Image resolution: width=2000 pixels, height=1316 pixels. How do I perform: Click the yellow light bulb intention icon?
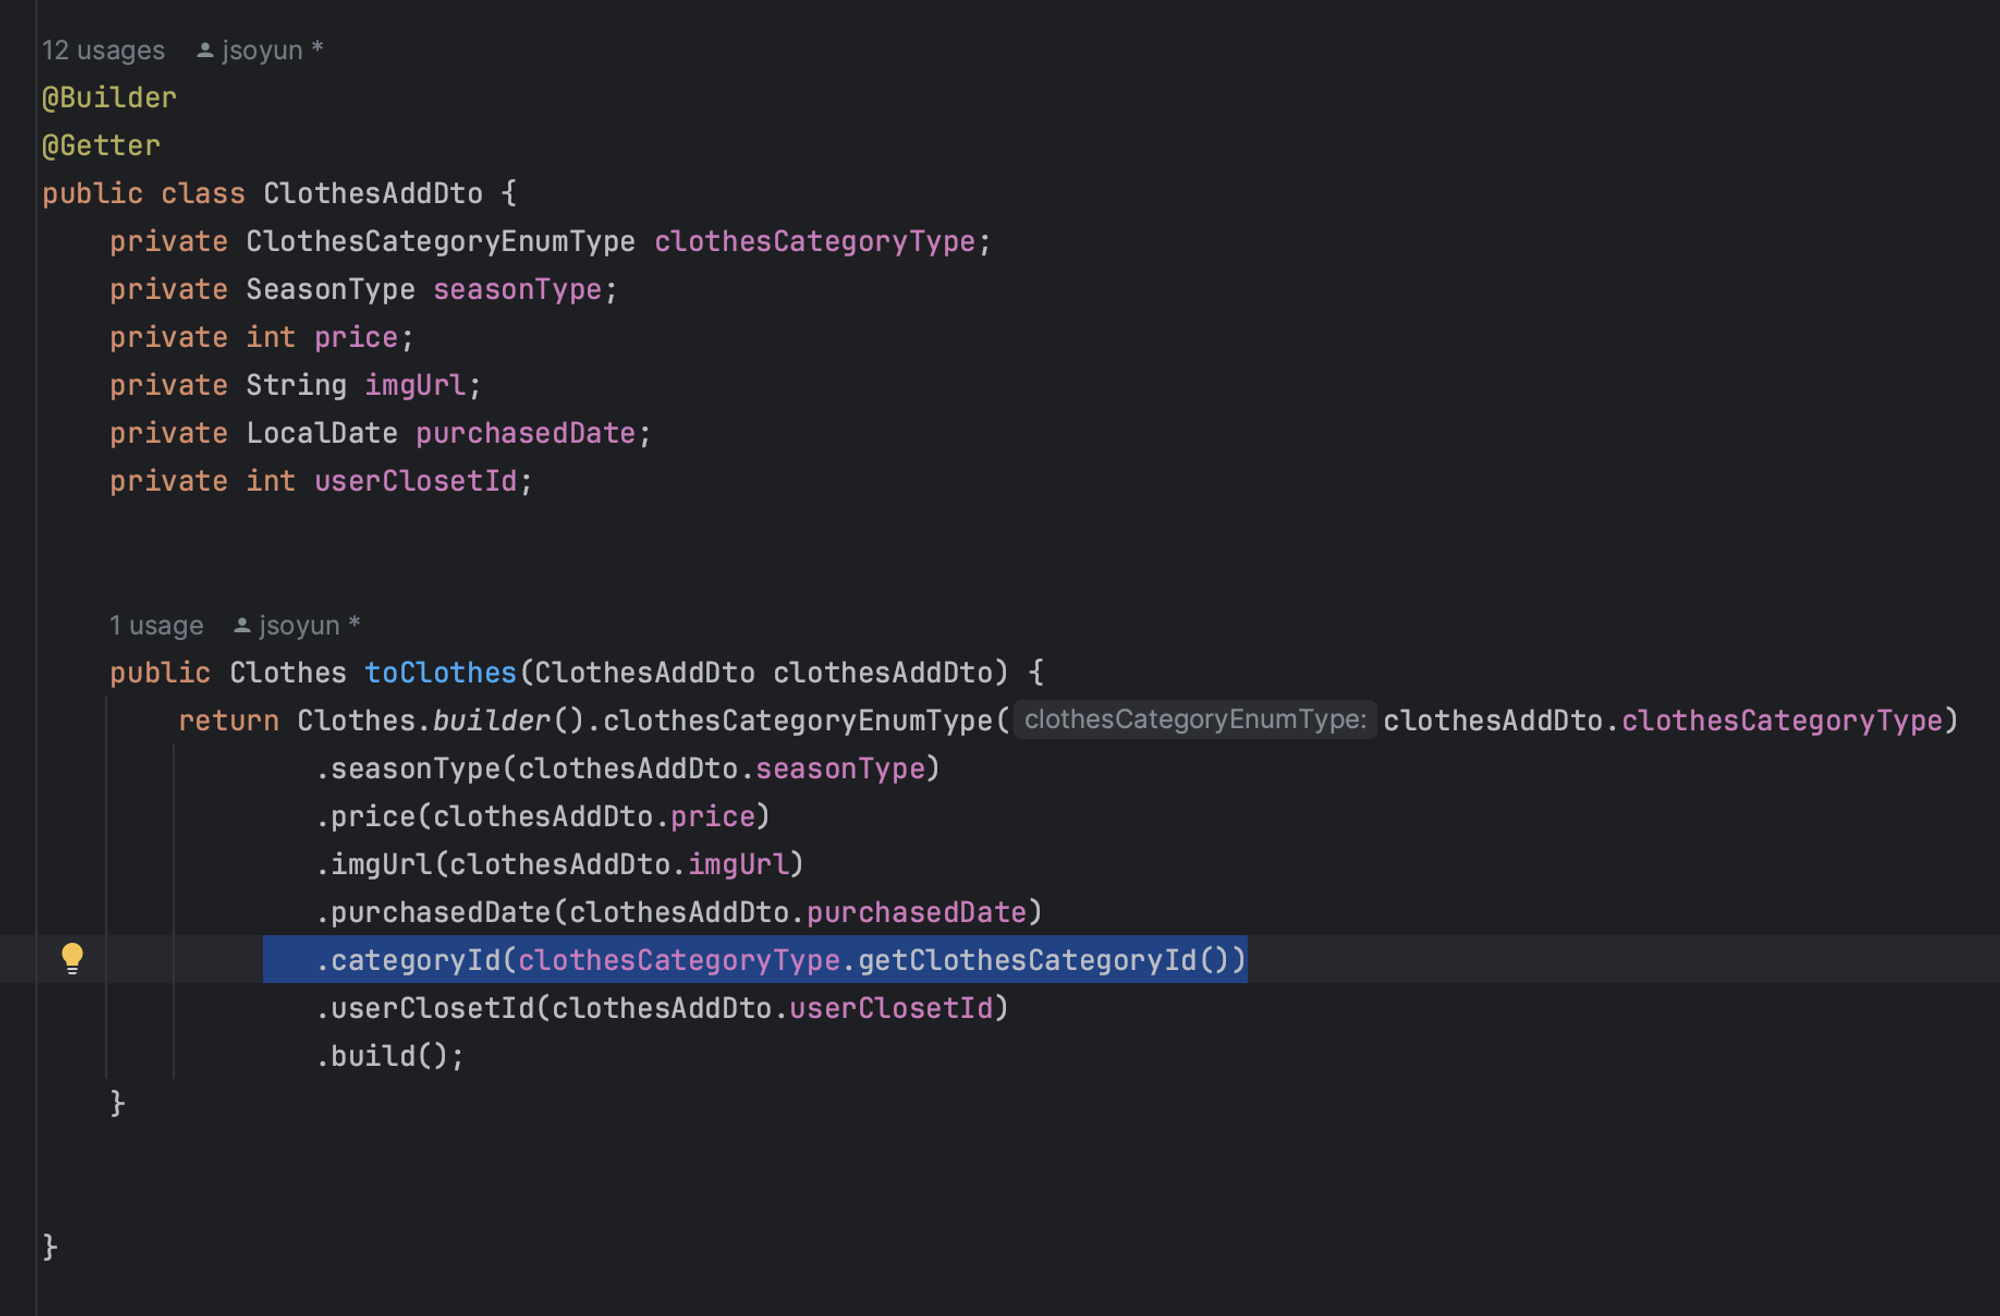pyautogui.click(x=72, y=958)
